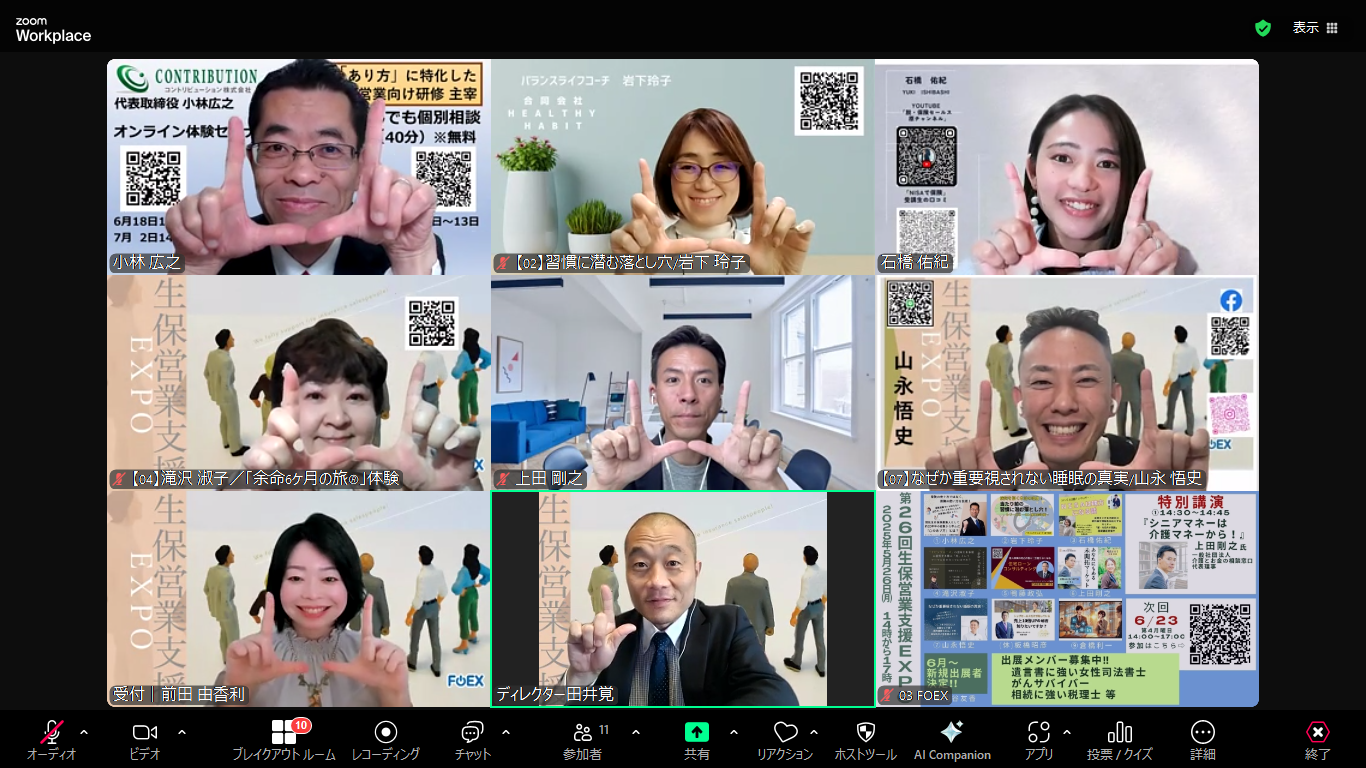Open the 表示 view menu
1366x768 pixels.
(x=1308, y=28)
